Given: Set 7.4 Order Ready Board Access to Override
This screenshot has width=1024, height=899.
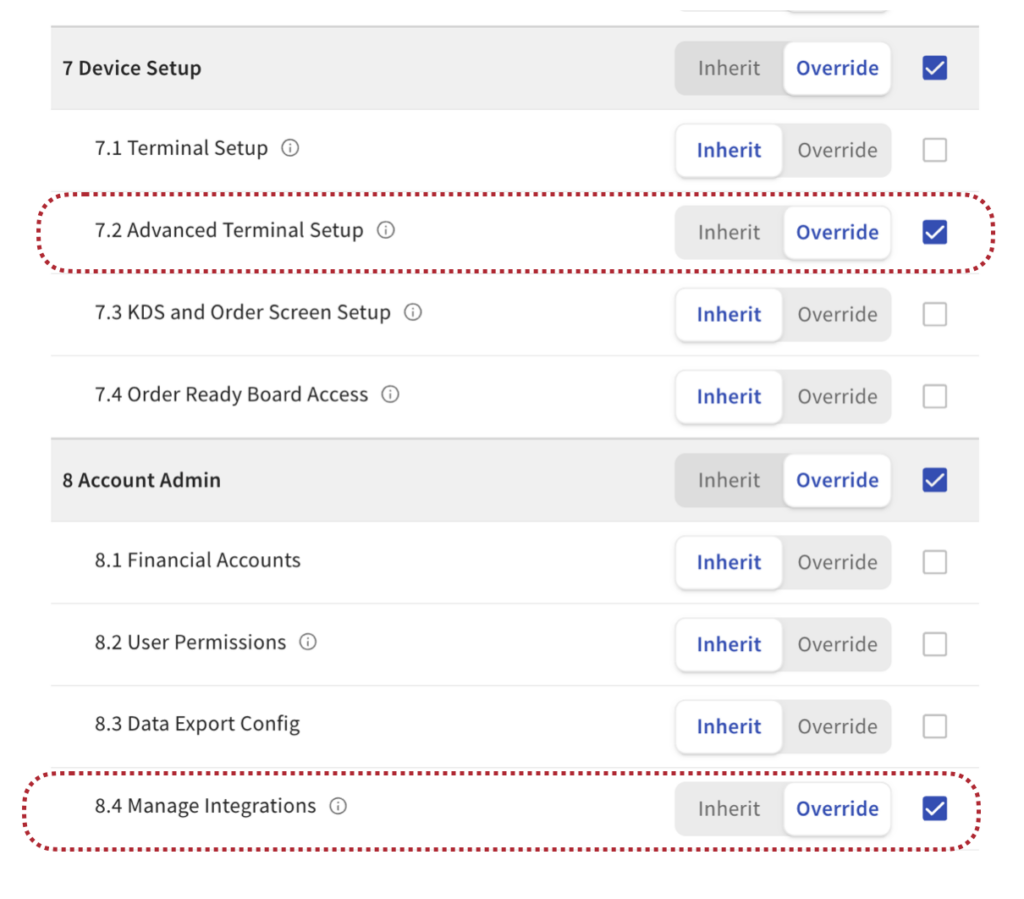Looking at the screenshot, I should coord(837,396).
